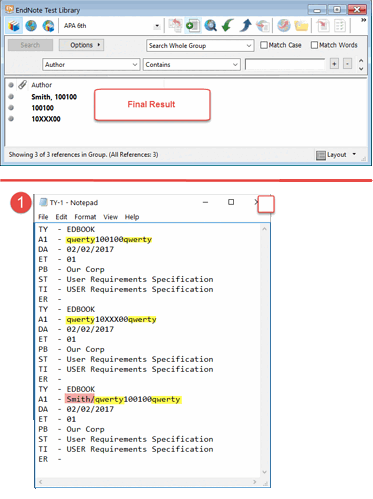Open the Notepad Format menu

tap(85, 217)
